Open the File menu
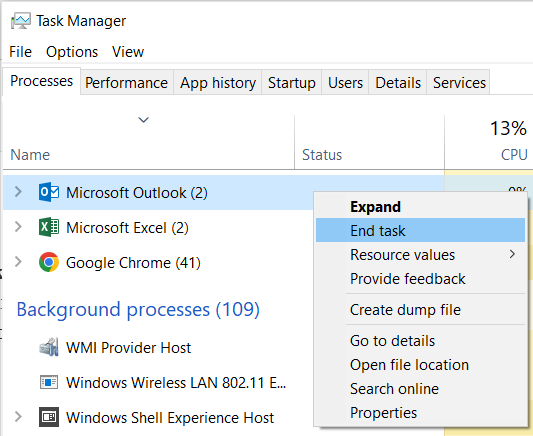This screenshot has width=533, height=436. click(x=20, y=52)
